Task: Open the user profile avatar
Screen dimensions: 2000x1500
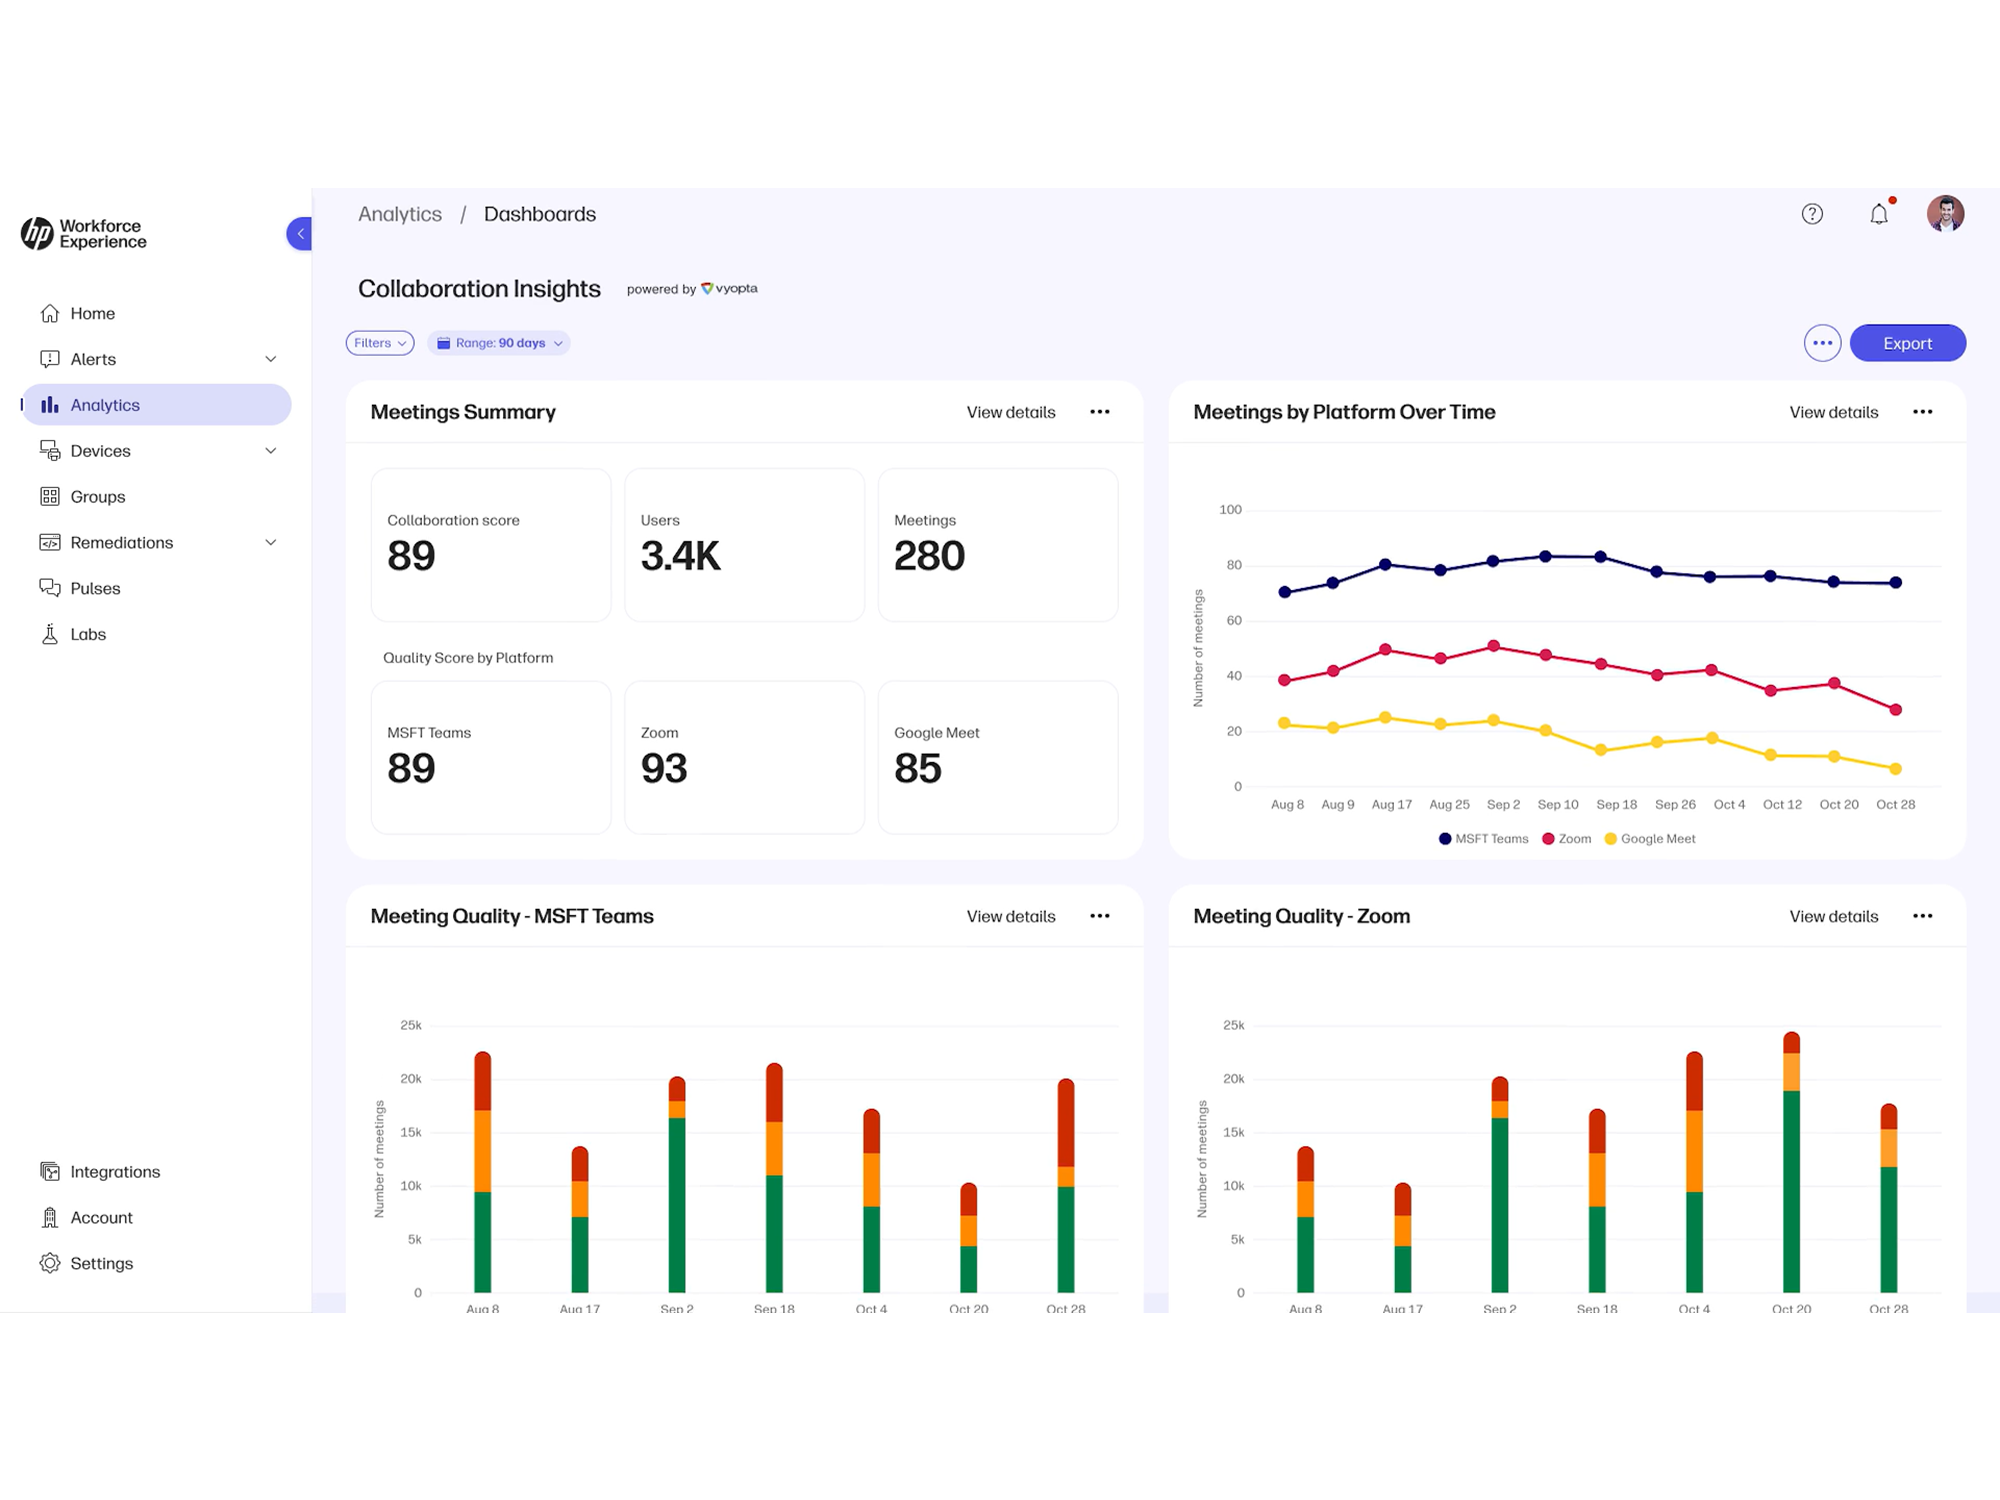Action: pos(1945,214)
